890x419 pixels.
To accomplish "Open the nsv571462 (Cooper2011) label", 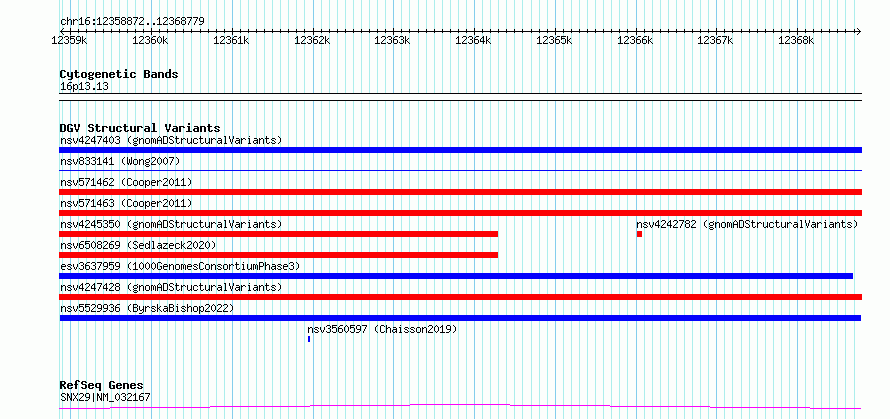I will [x=126, y=182].
